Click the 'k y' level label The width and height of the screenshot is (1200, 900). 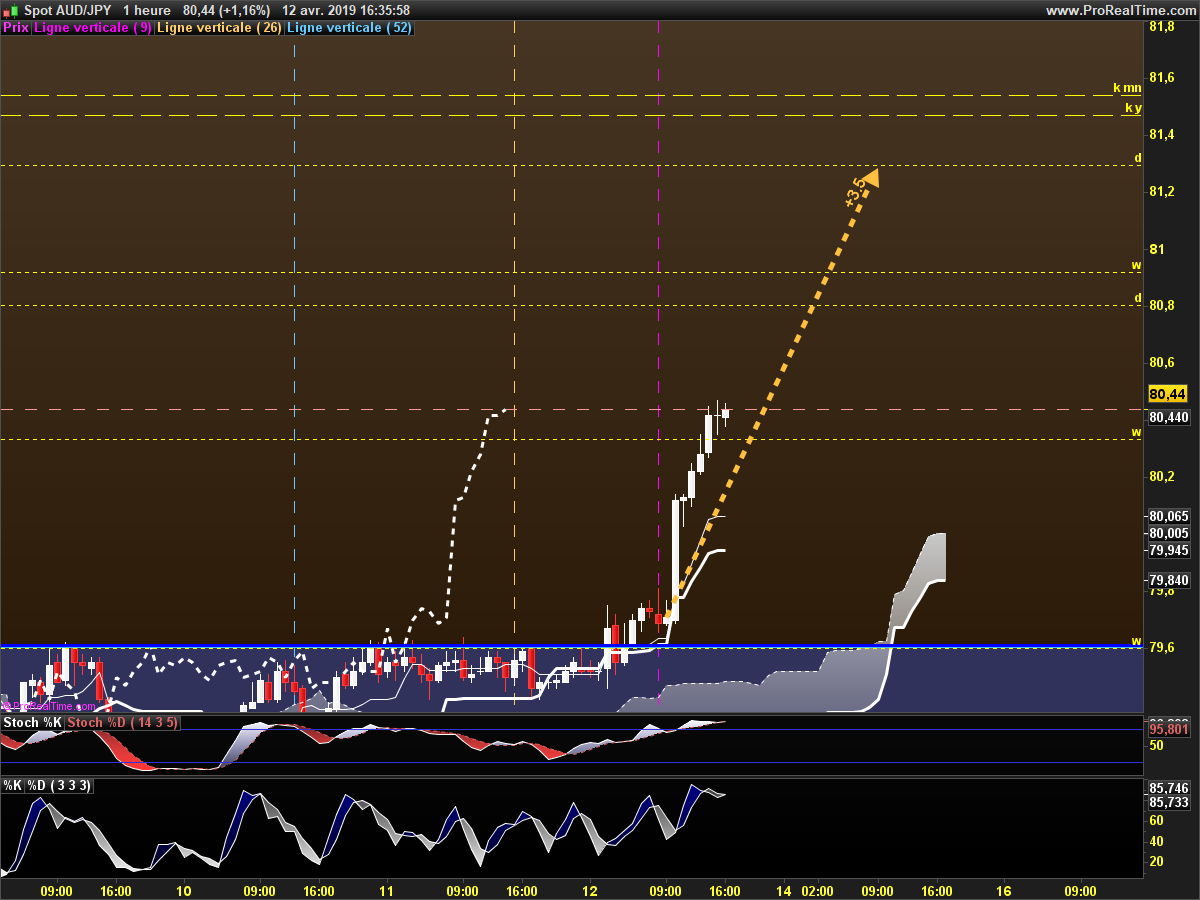1133,108
